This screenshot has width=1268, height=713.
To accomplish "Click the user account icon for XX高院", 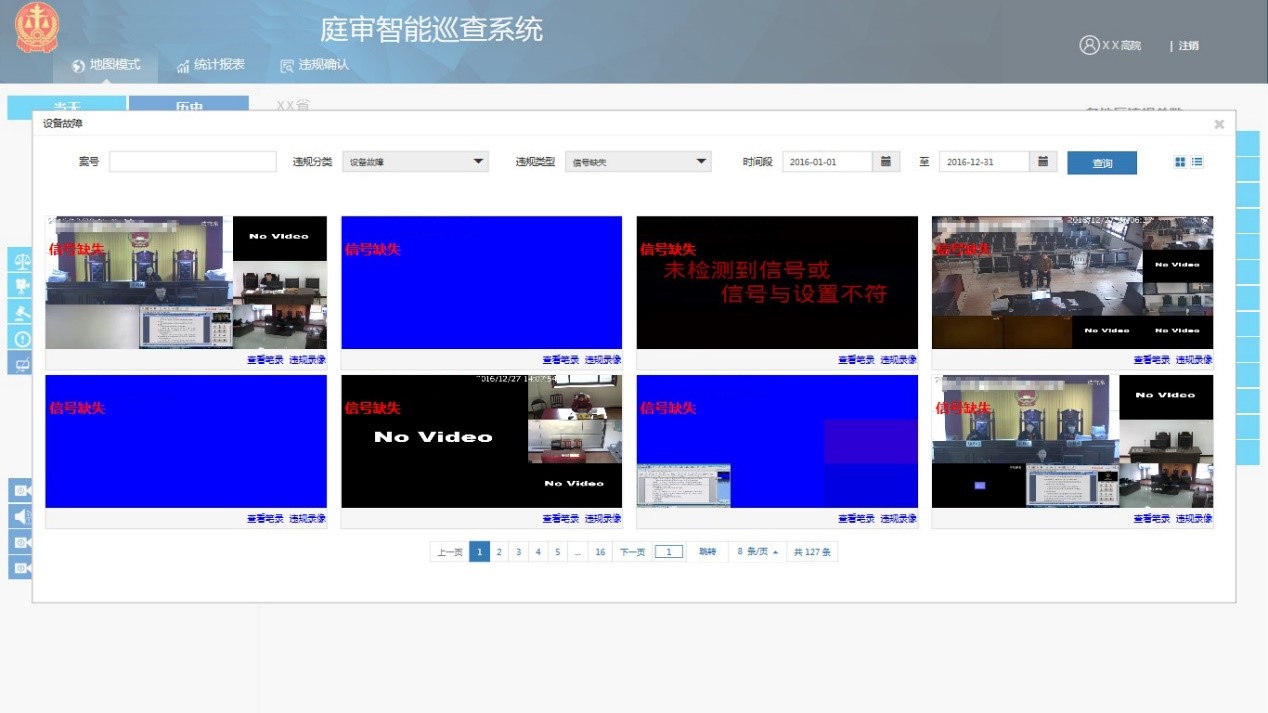I will pos(1089,45).
